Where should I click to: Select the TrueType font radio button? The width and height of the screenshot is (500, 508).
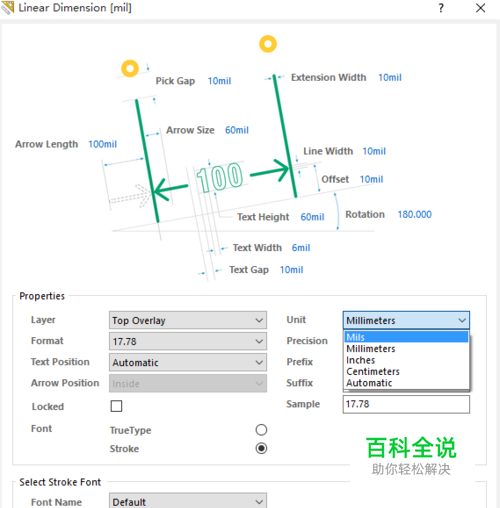[261, 430]
